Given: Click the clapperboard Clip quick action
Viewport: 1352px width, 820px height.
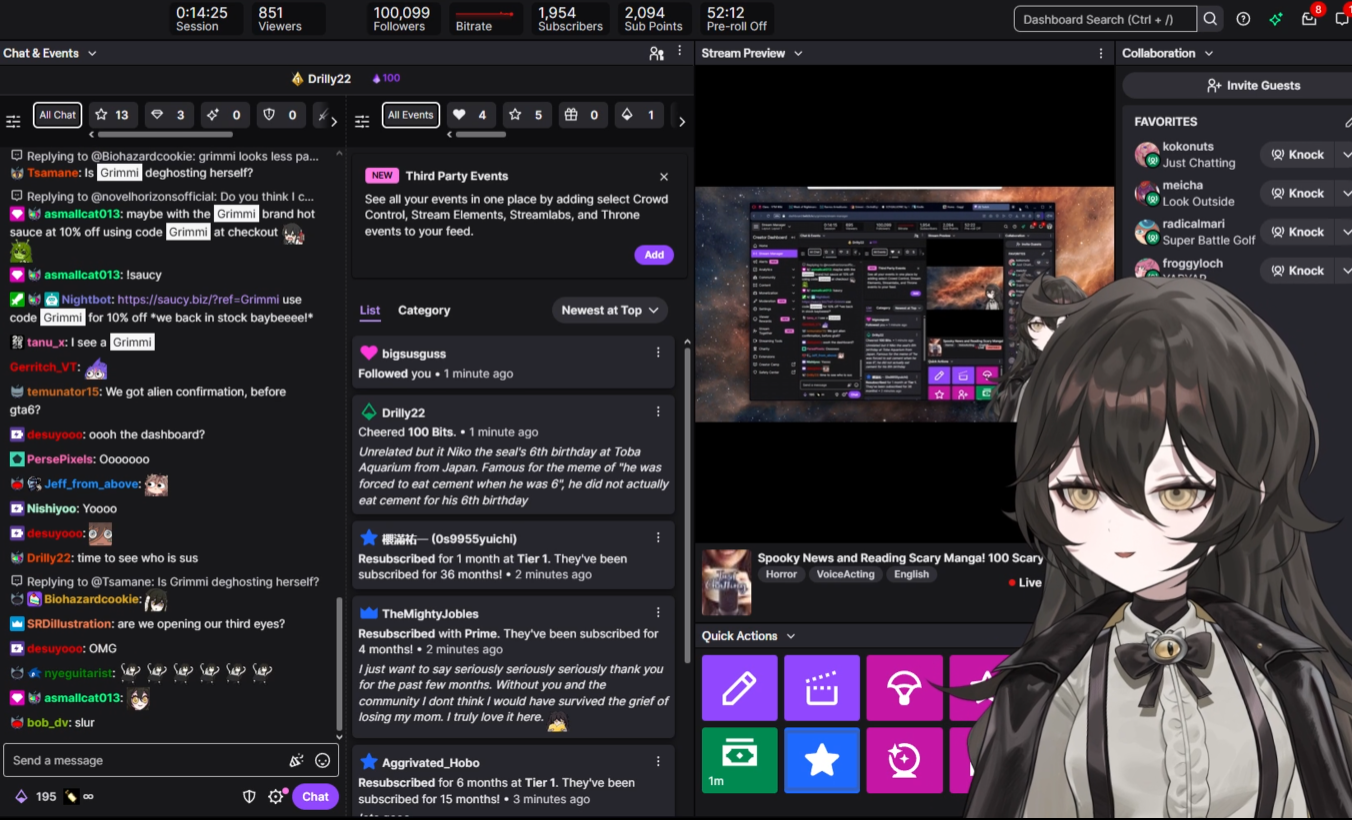Looking at the screenshot, I should tap(822, 688).
